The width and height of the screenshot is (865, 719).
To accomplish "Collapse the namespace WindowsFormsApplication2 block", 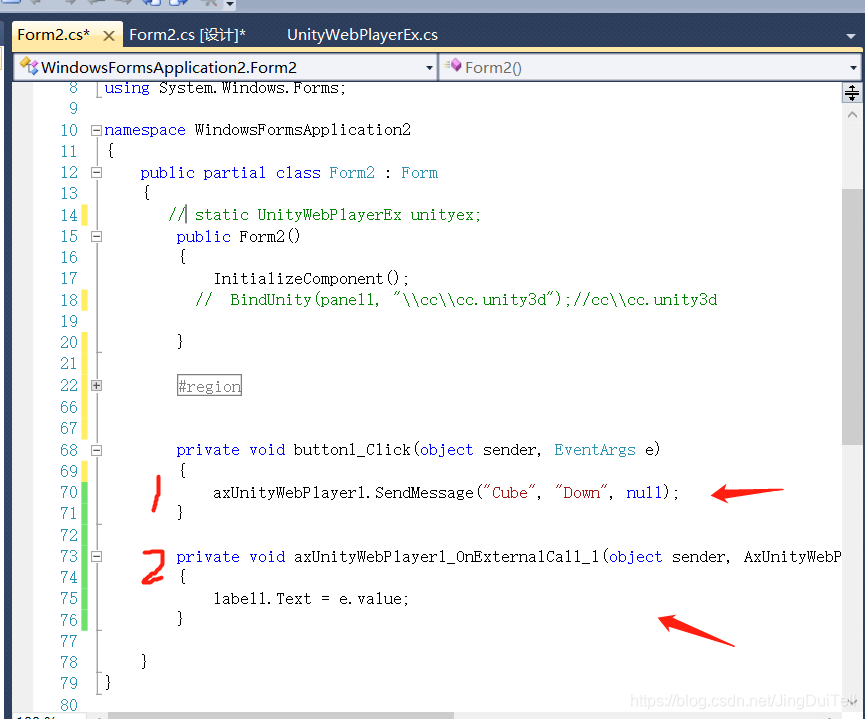I will [x=96, y=130].
